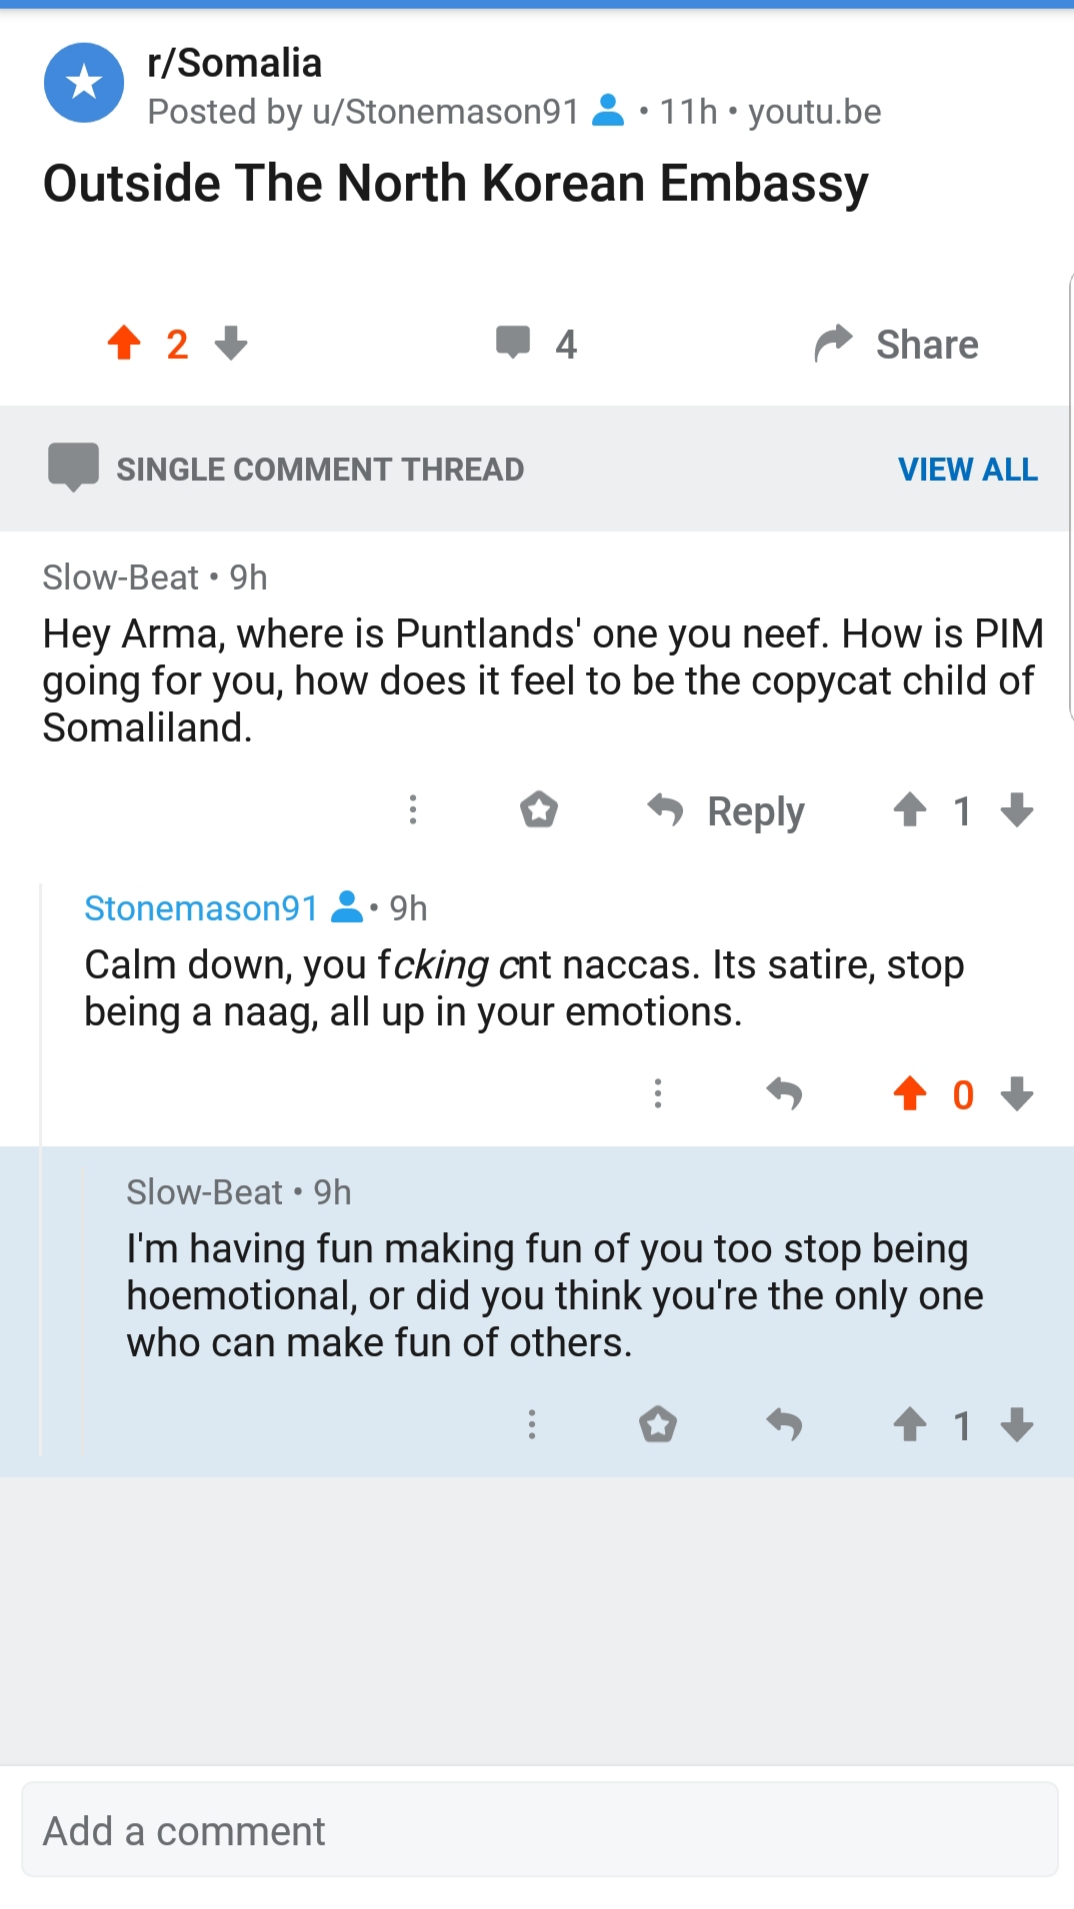The width and height of the screenshot is (1074, 1909).
Task: Downvote Slow-Beat's first comment
Action: 1017,810
